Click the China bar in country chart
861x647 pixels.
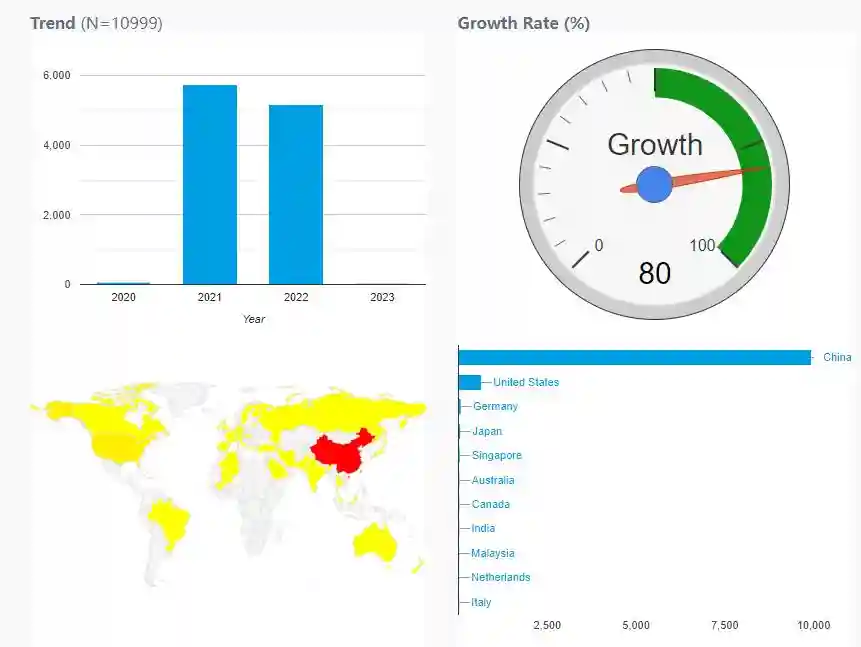click(634, 358)
